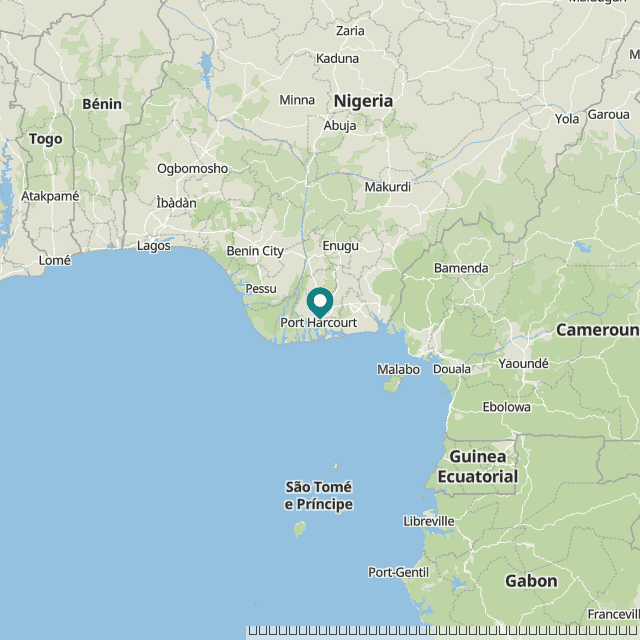Image resolution: width=640 pixels, height=640 pixels.
Task: Click the teal location pin marker
Action: (x=320, y=302)
